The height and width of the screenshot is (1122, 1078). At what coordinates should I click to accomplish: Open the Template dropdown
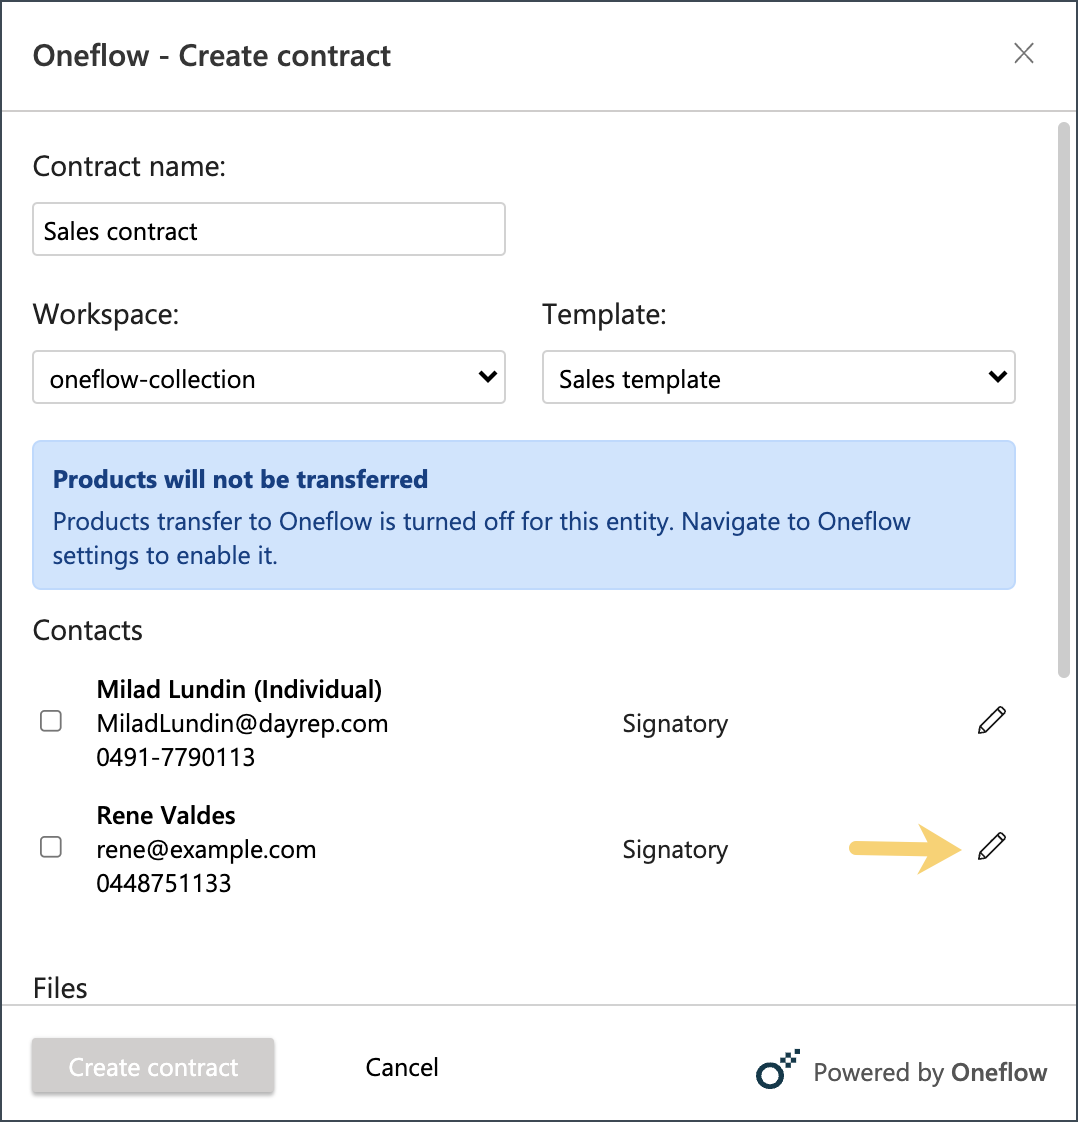[x=778, y=377]
